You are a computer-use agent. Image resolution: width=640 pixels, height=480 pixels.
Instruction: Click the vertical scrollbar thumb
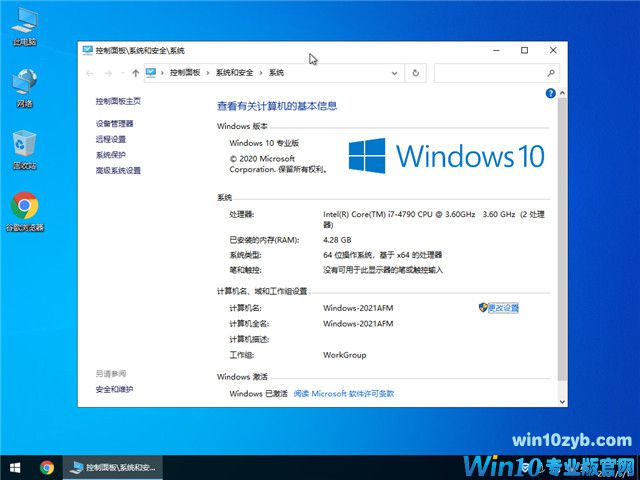click(x=562, y=239)
